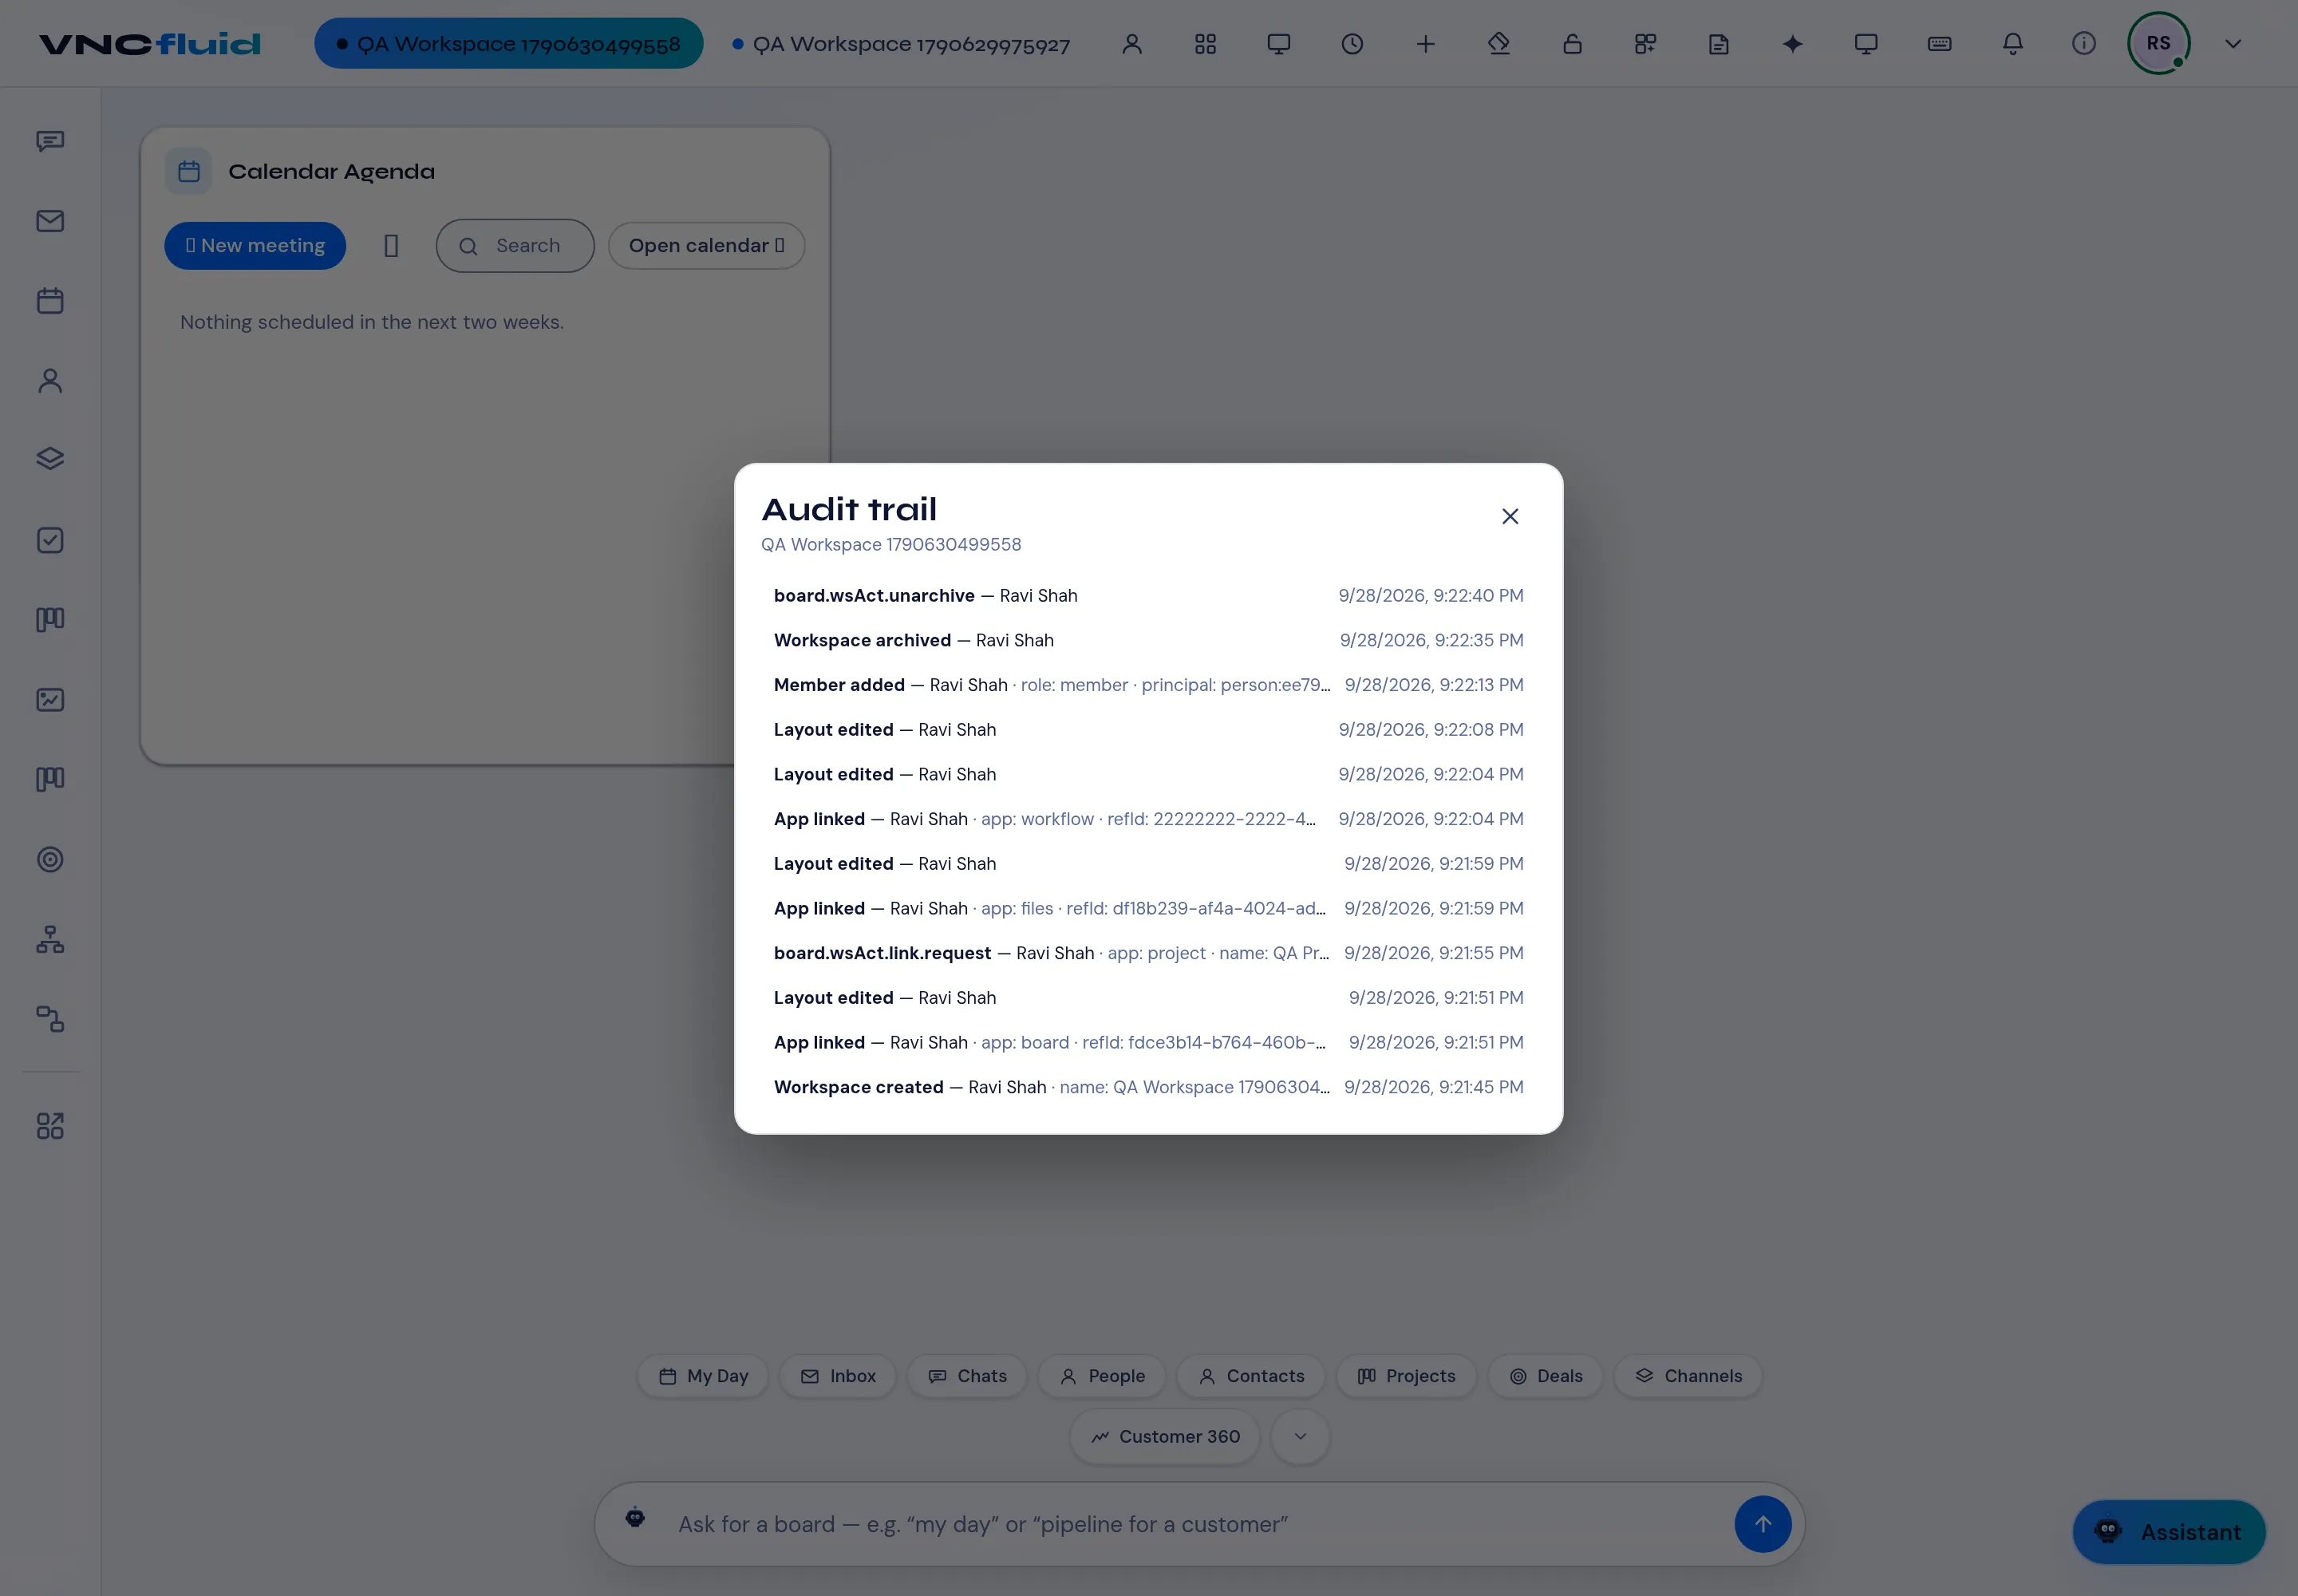Select the Channels chip
This screenshot has width=2298, height=1596.
pyautogui.click(x=1688, y=1376)
